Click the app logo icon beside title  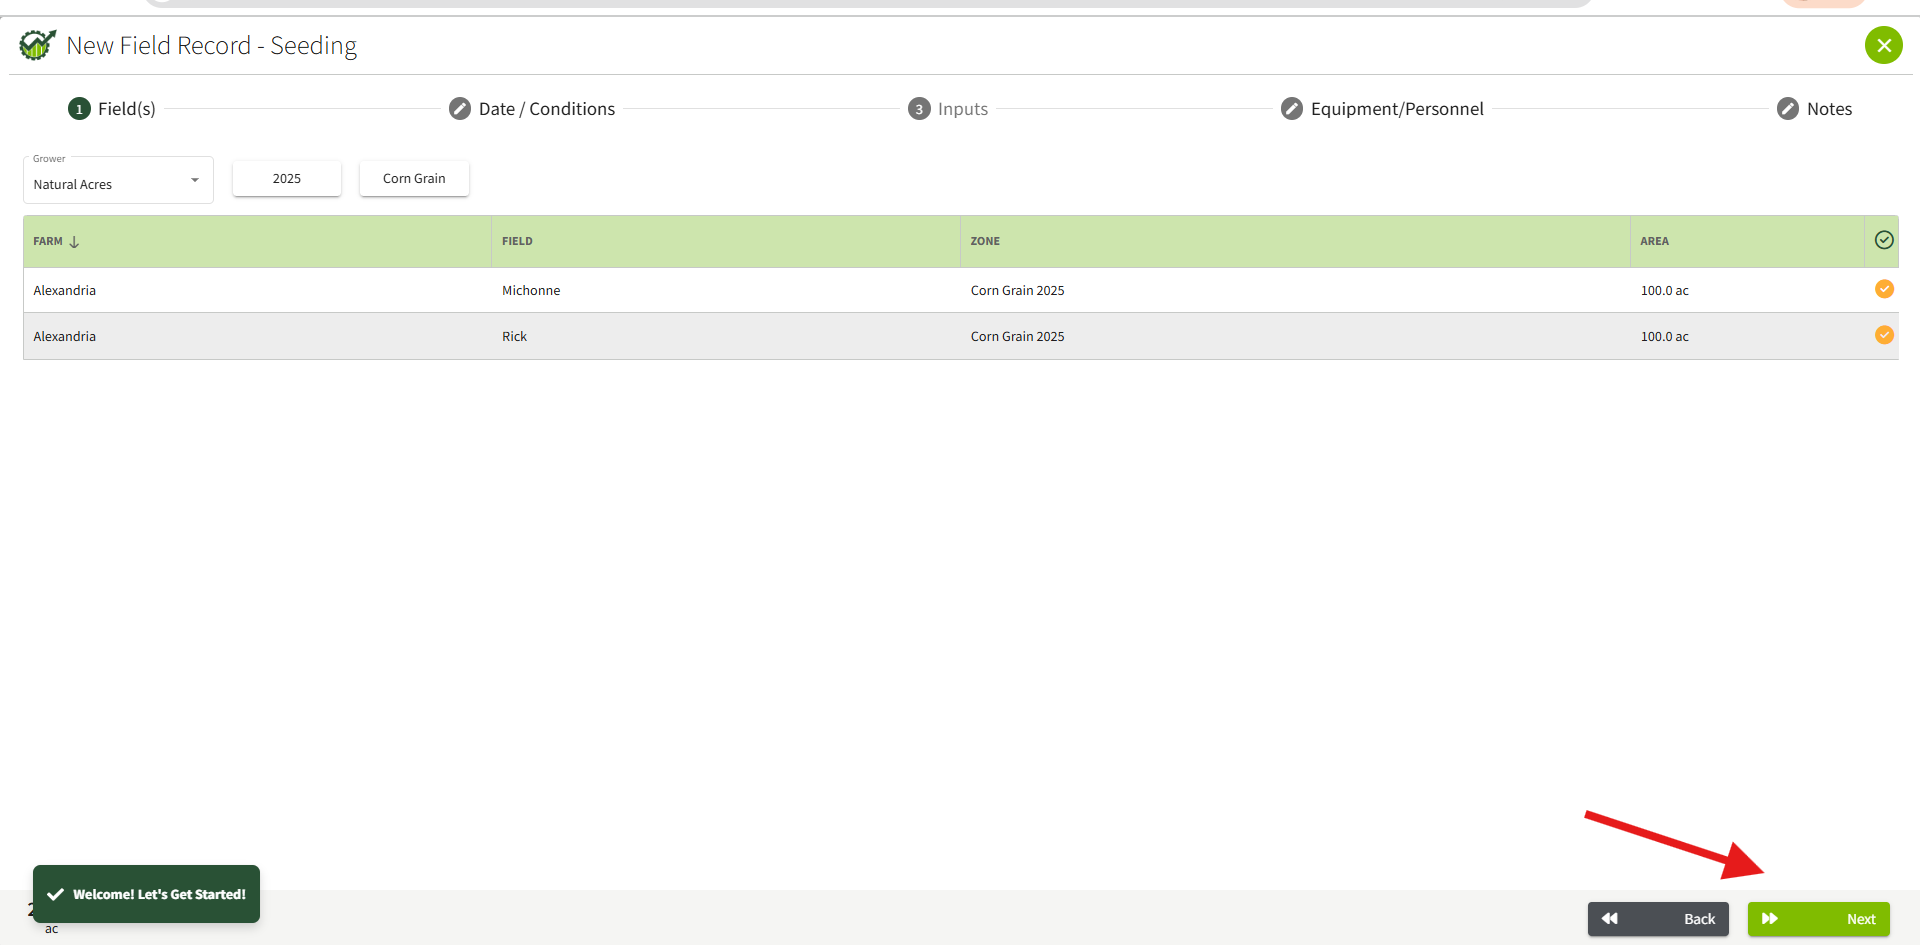(x=38, y=45)
